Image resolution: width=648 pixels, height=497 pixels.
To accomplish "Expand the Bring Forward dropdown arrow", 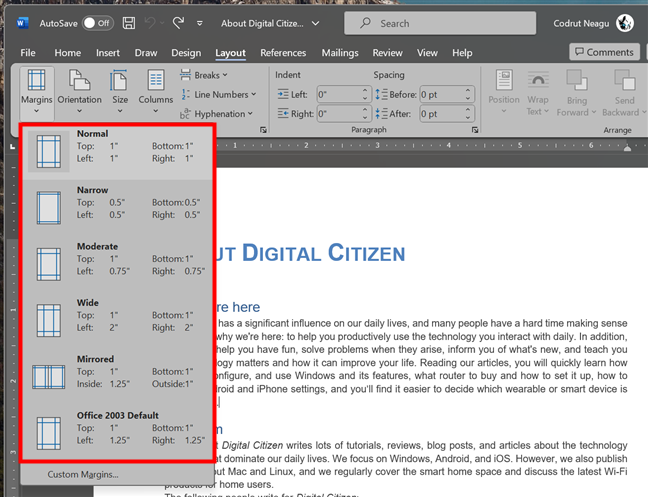I will click(x=594, y=112).
